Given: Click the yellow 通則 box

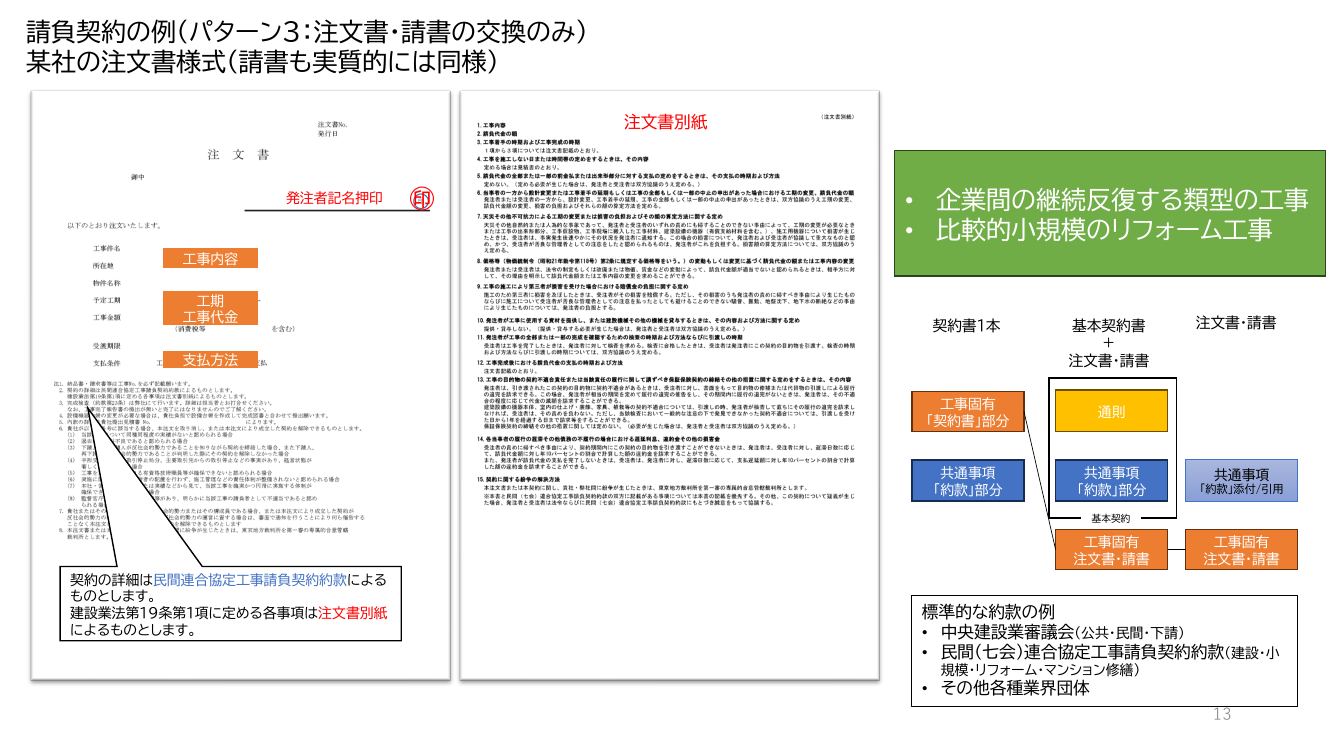Looking at the screenshot, I should pos(1111,411).
